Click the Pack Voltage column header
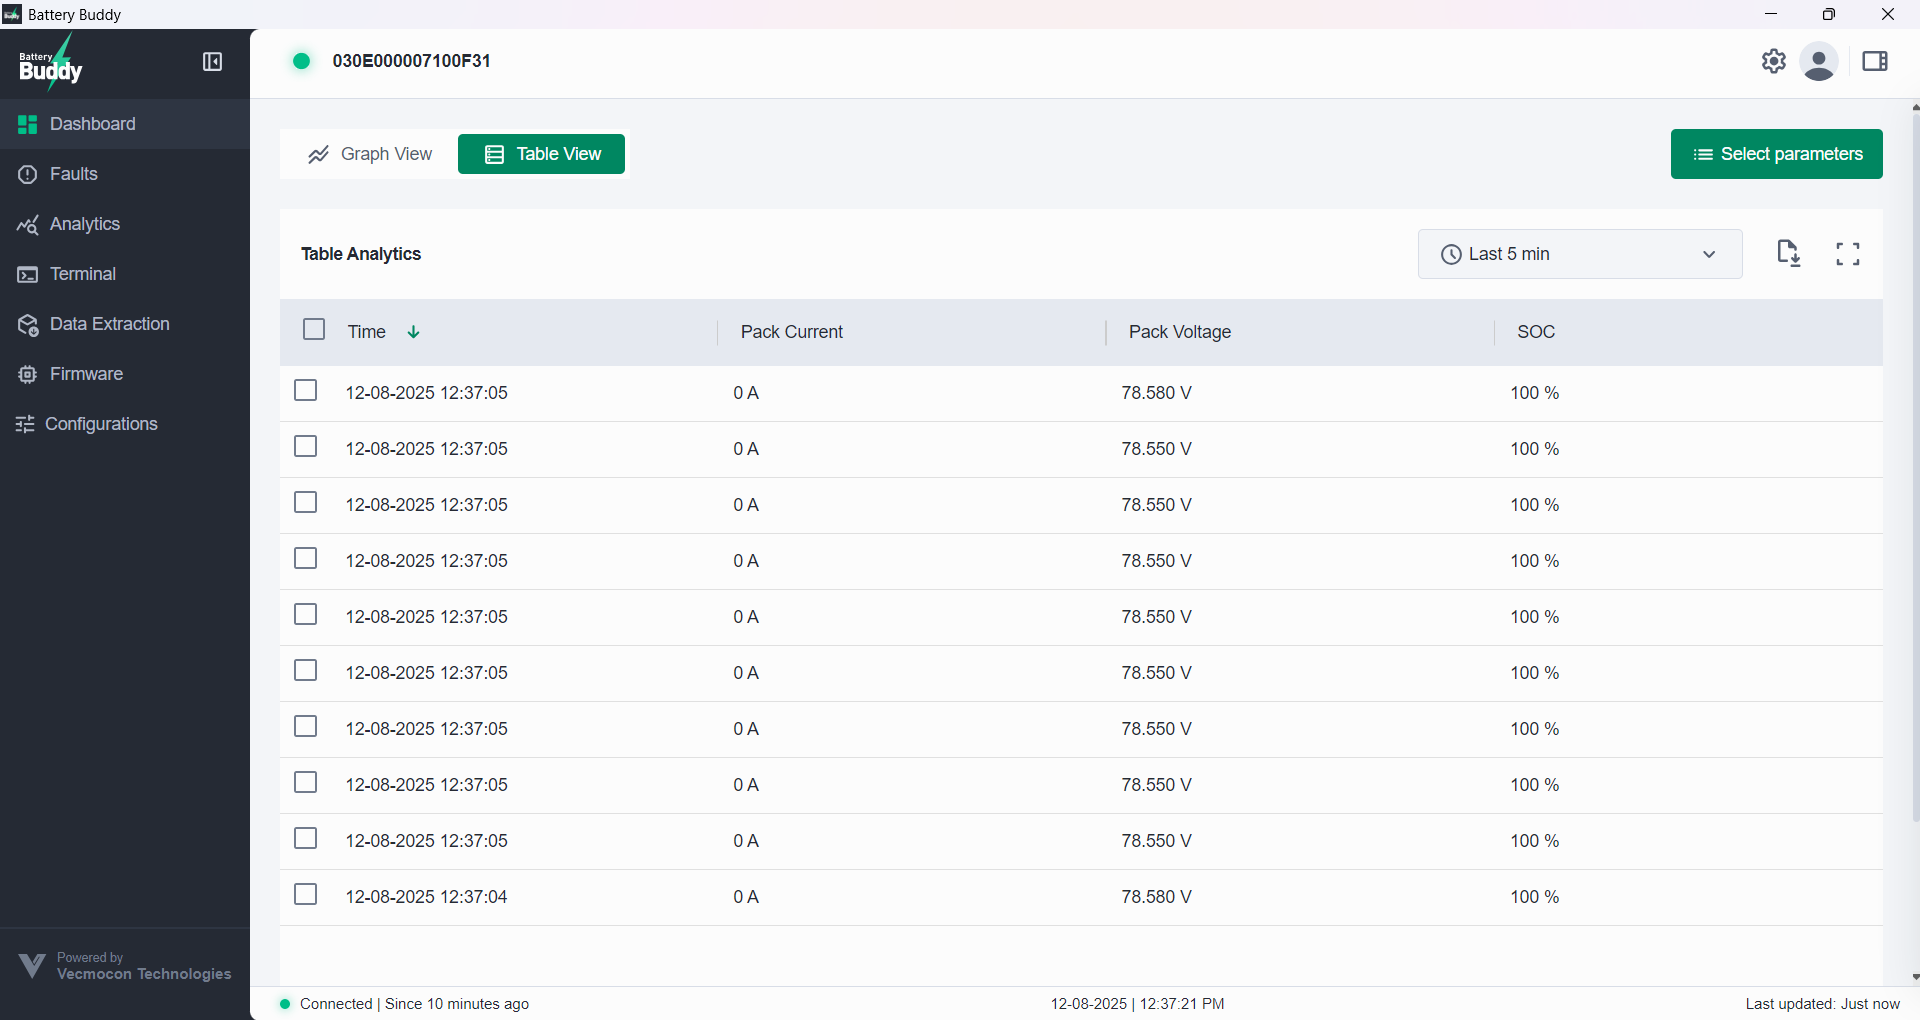This screenshot has width=1920, height=1020. (x=1179, y=332)
